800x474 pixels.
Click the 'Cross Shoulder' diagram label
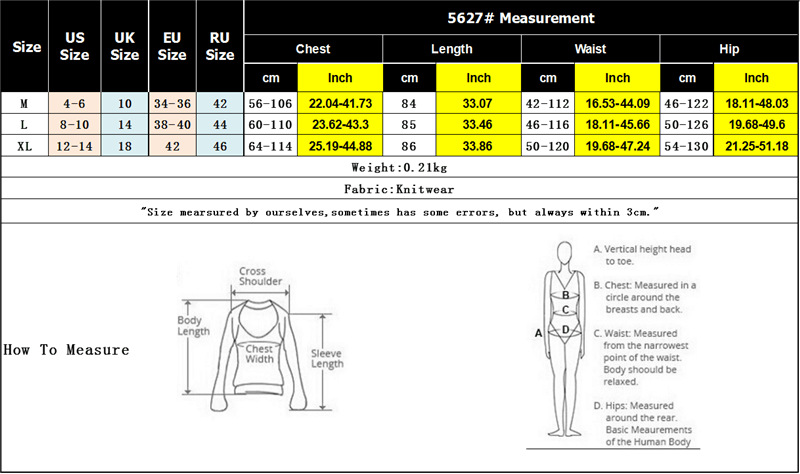pos(260,276)
